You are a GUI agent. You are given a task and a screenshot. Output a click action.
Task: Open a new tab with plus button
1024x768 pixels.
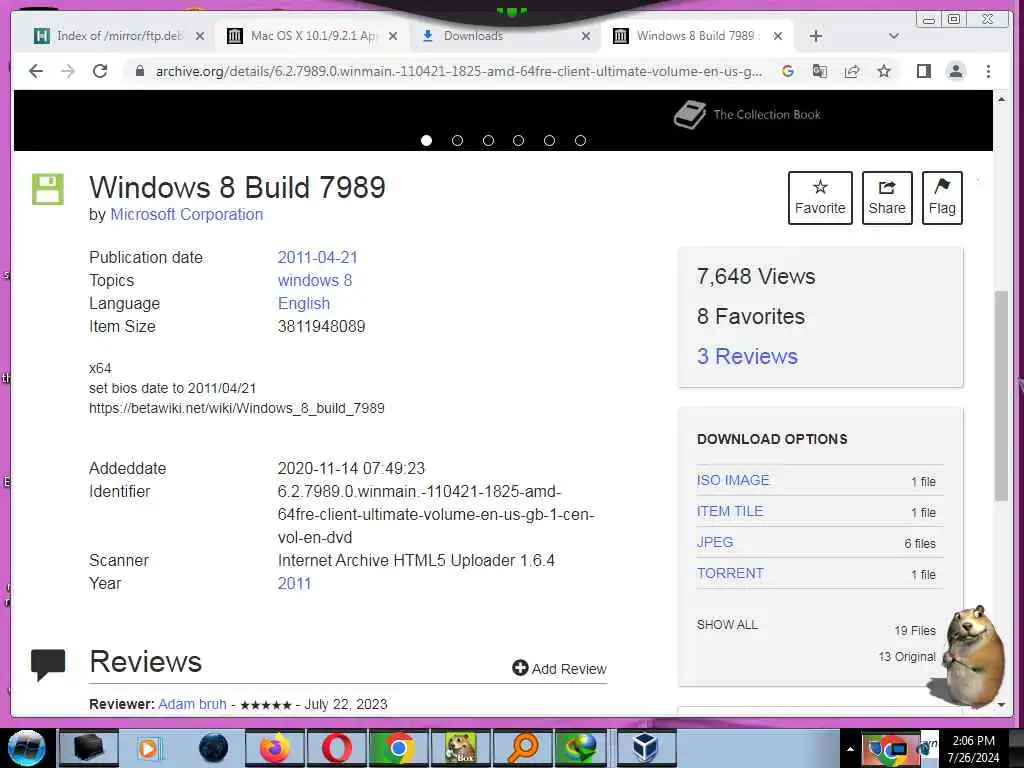tap(815, 36)
